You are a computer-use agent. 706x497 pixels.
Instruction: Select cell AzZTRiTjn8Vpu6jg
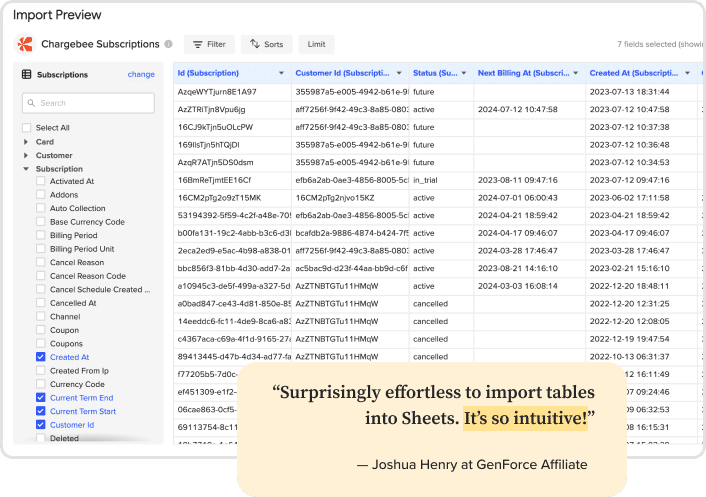point(232,109)
